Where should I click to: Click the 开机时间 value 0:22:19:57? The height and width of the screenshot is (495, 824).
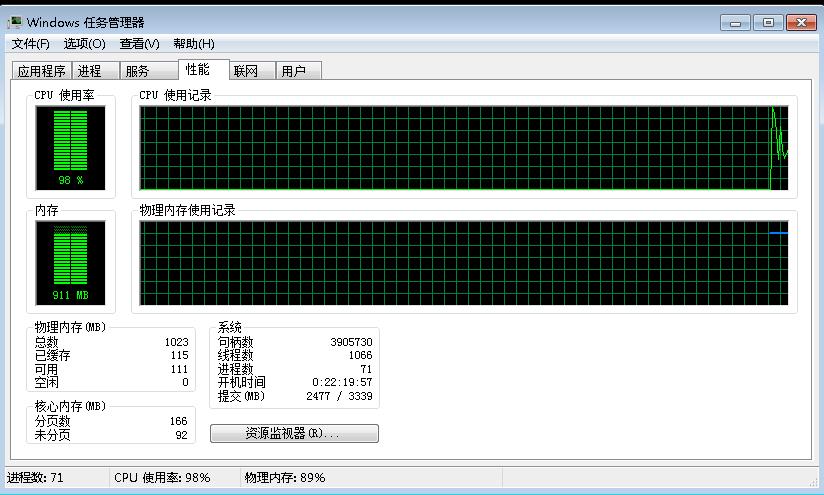coord(342,382)
